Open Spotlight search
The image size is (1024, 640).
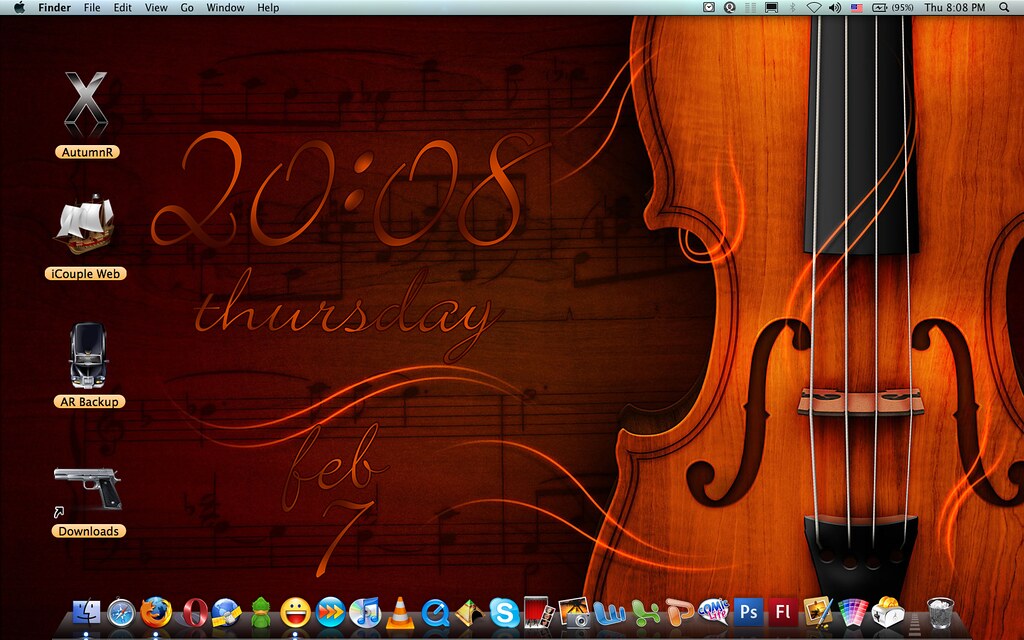[x=1005, y=8]
